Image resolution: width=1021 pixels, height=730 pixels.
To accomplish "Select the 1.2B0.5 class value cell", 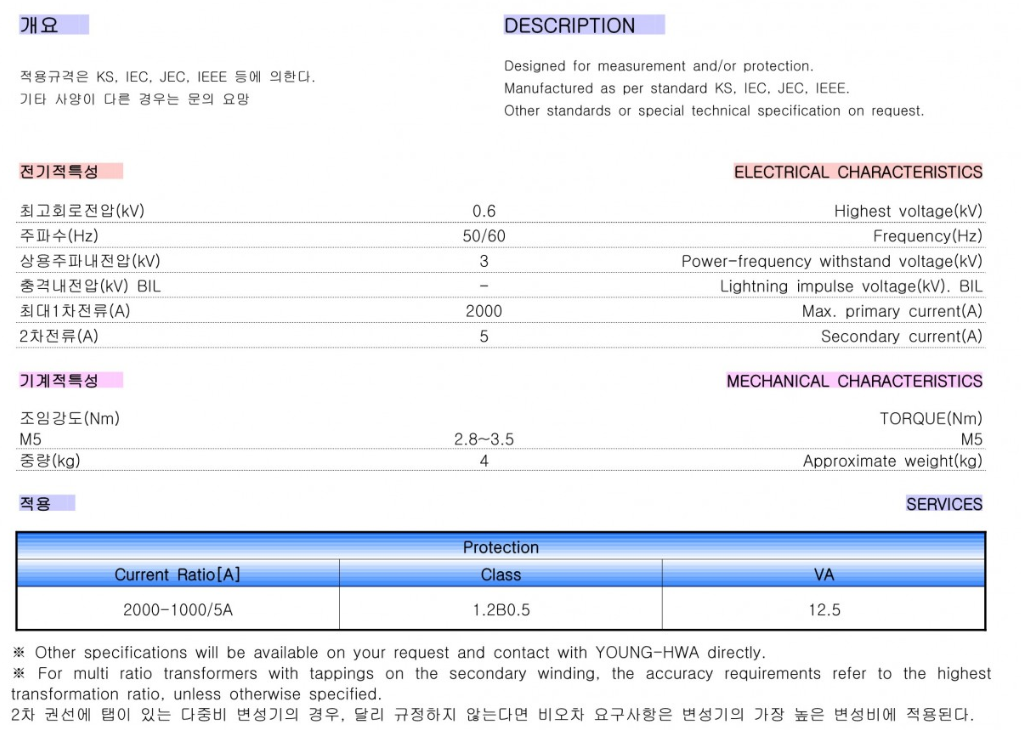I will pos(501,610).
